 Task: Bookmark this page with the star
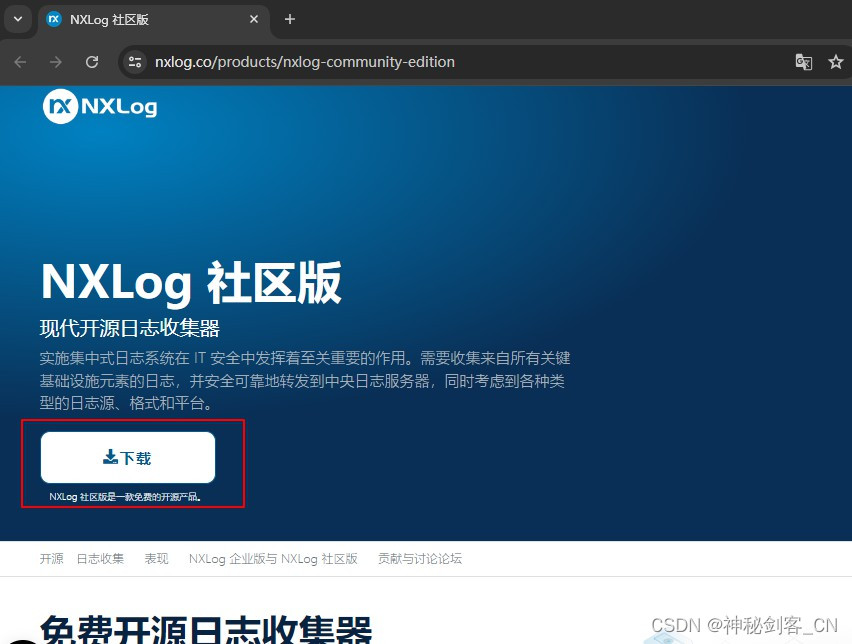pyautogui.click(x=836, y=62)
